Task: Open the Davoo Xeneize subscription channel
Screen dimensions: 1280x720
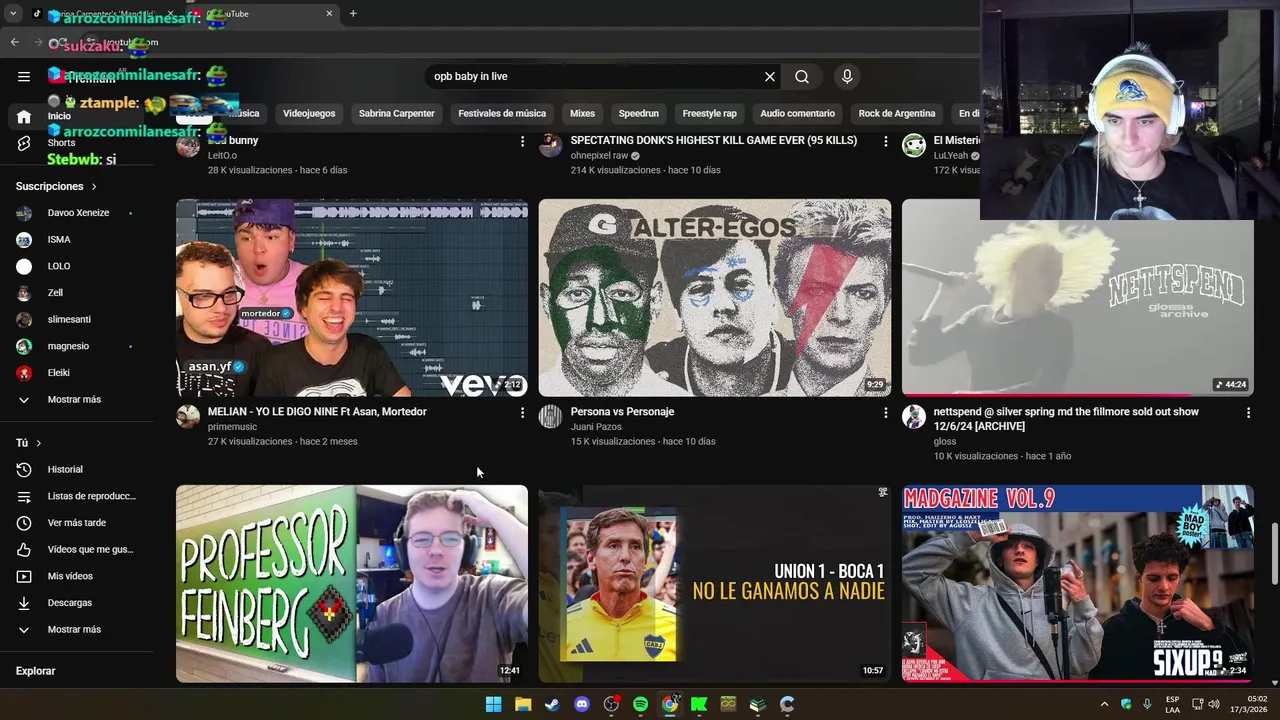Action: click(78, 213)
